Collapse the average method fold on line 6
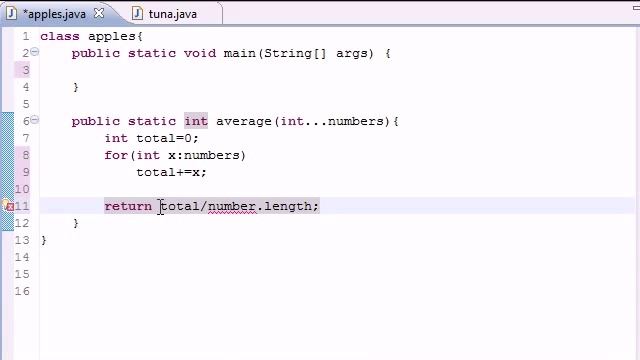Viewport: 640px width, 360px height. coord(35,120)
